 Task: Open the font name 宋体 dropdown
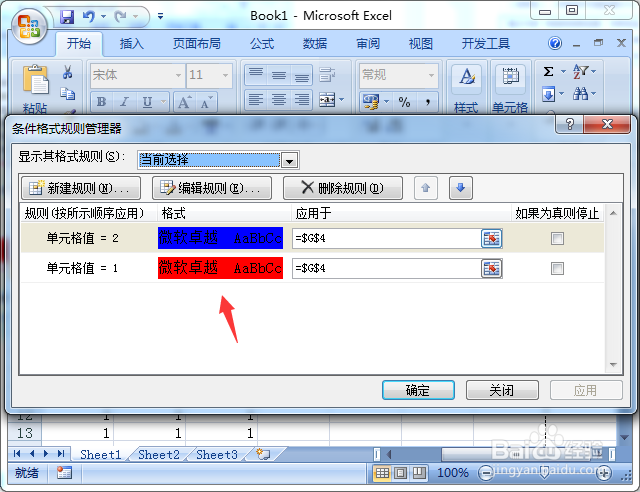point(178,75)
